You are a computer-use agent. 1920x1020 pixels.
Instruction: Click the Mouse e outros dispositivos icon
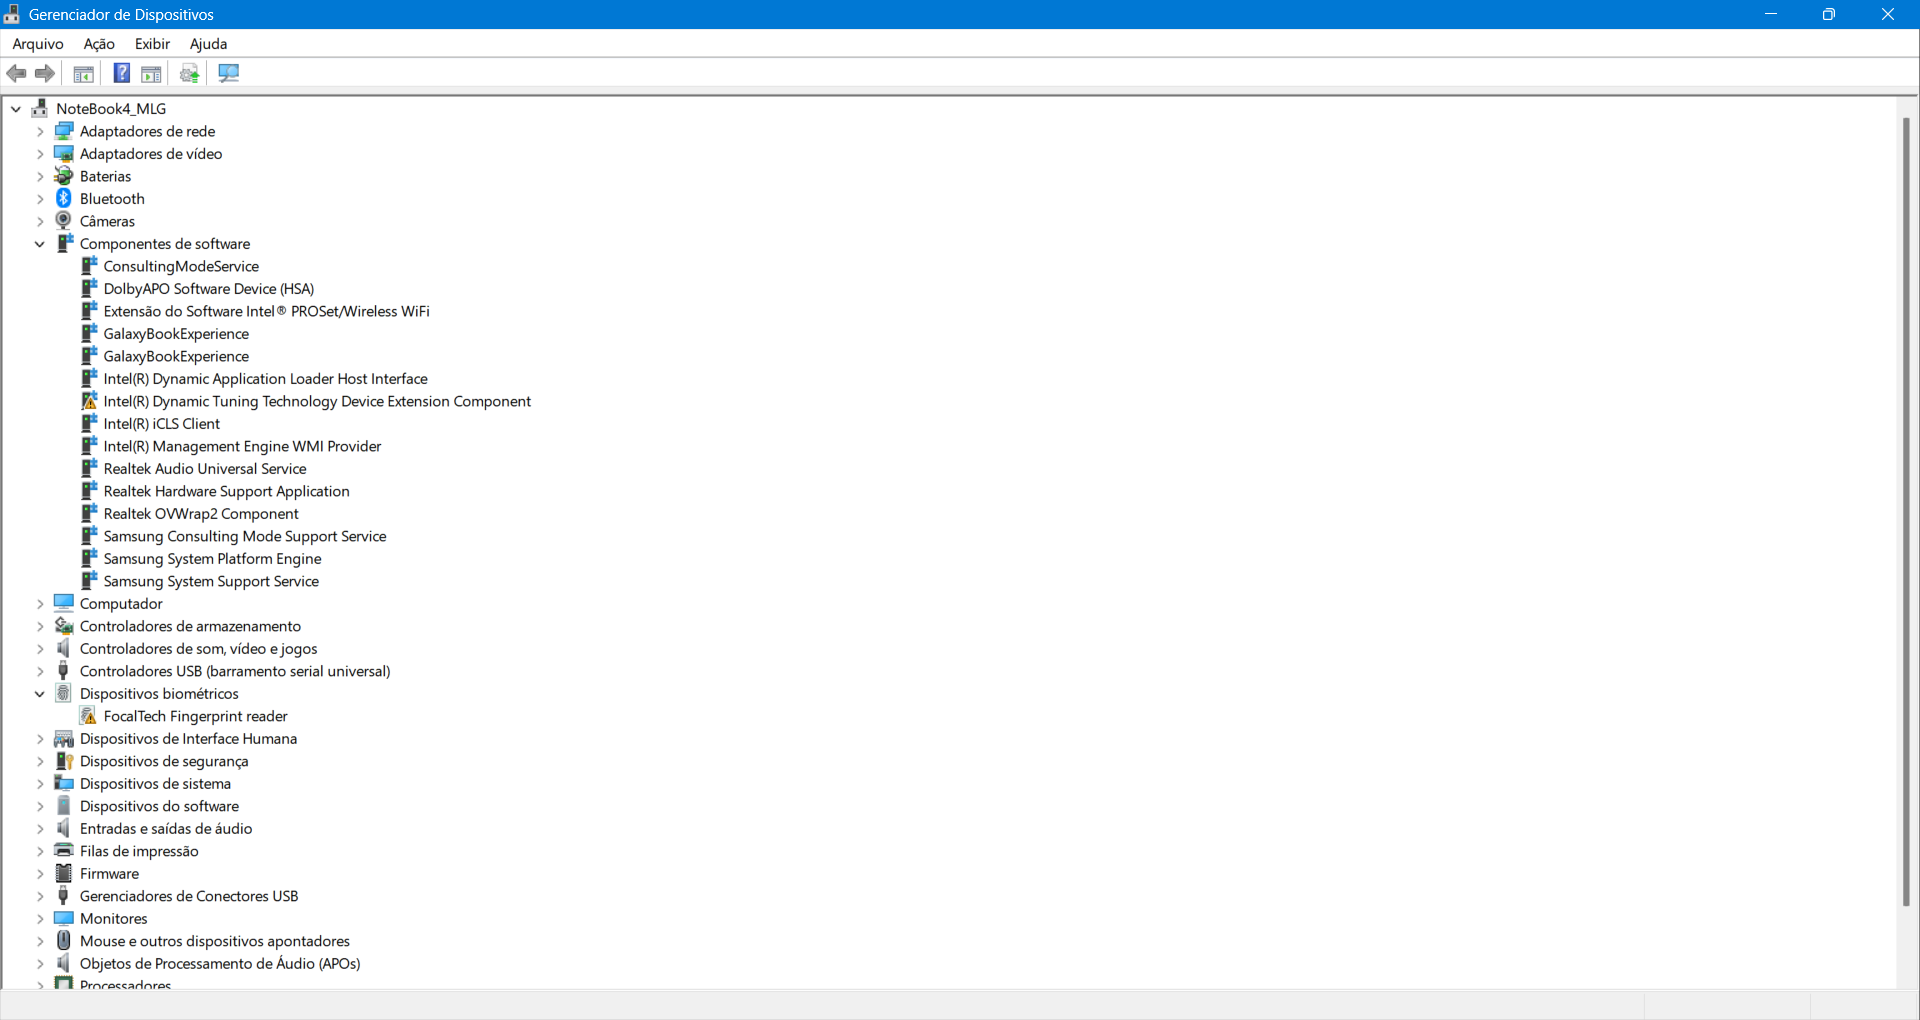point(64,941)
